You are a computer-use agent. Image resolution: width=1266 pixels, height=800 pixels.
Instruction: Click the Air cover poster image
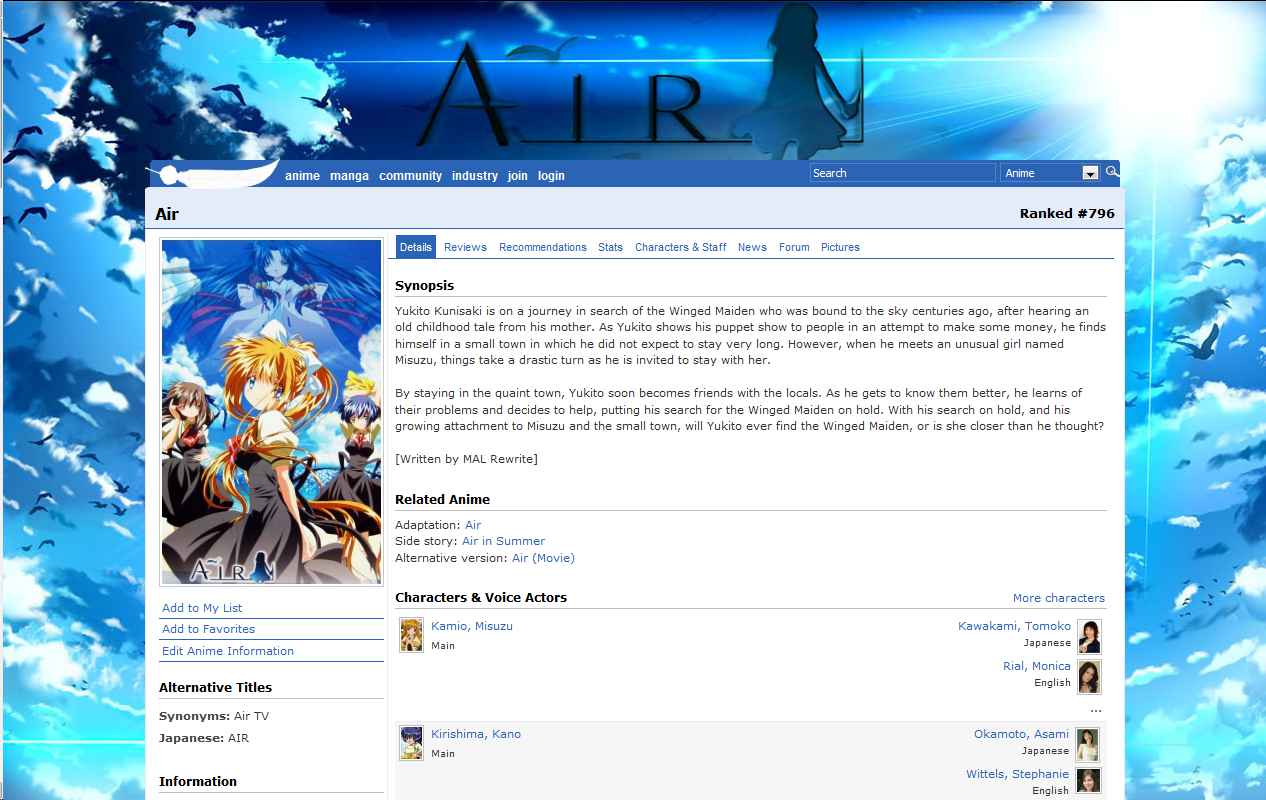[x=271, y=411]
